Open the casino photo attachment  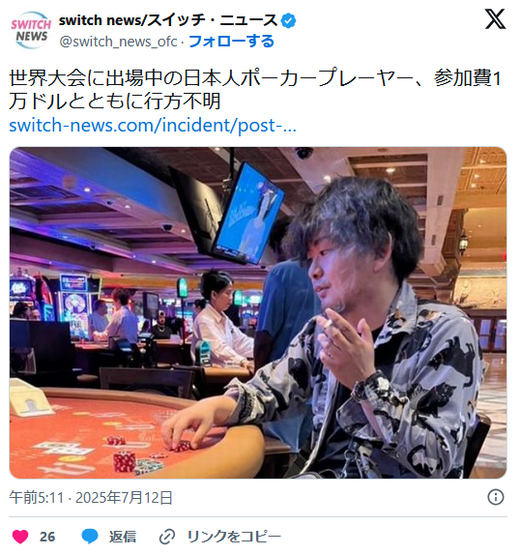[x=258, y=313]
